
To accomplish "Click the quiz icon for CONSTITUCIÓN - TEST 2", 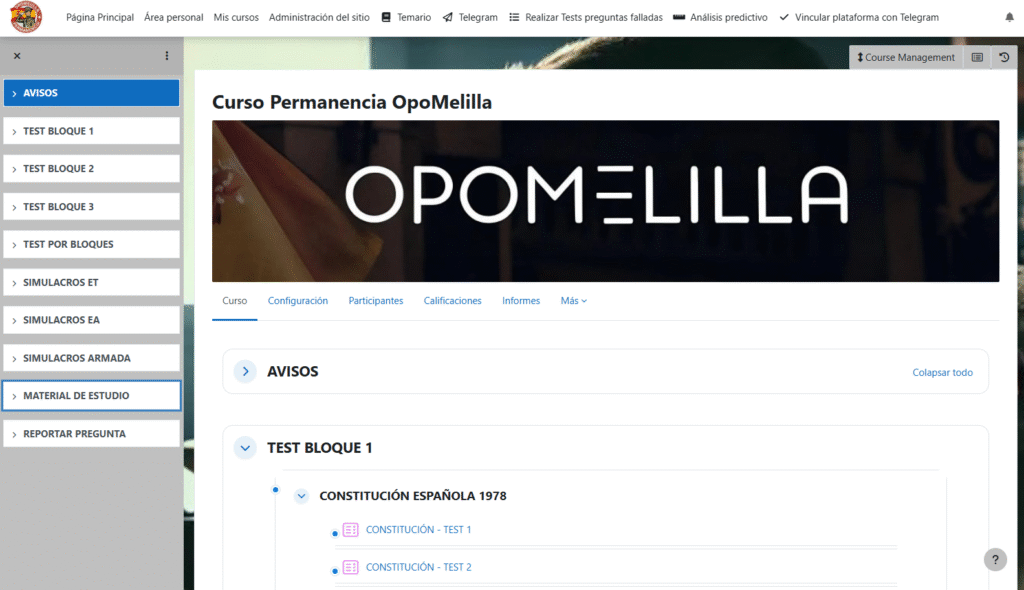I will click(351, 567).
